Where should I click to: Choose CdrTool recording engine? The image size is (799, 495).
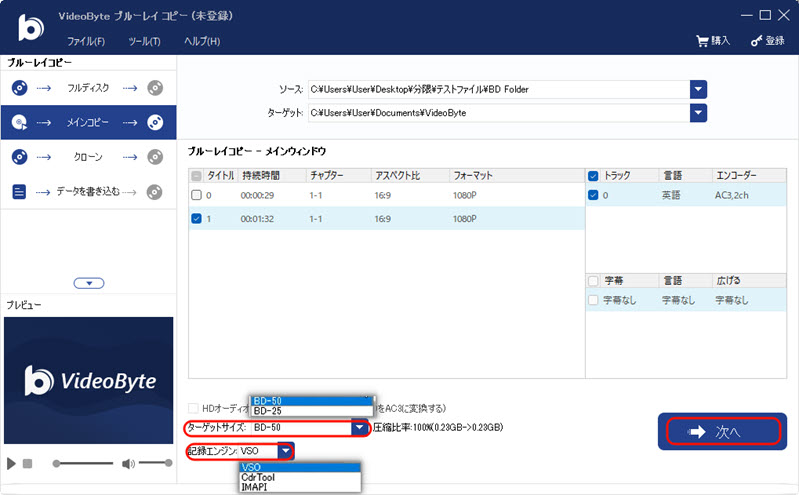pyautogui.click(x=300, y=477)
